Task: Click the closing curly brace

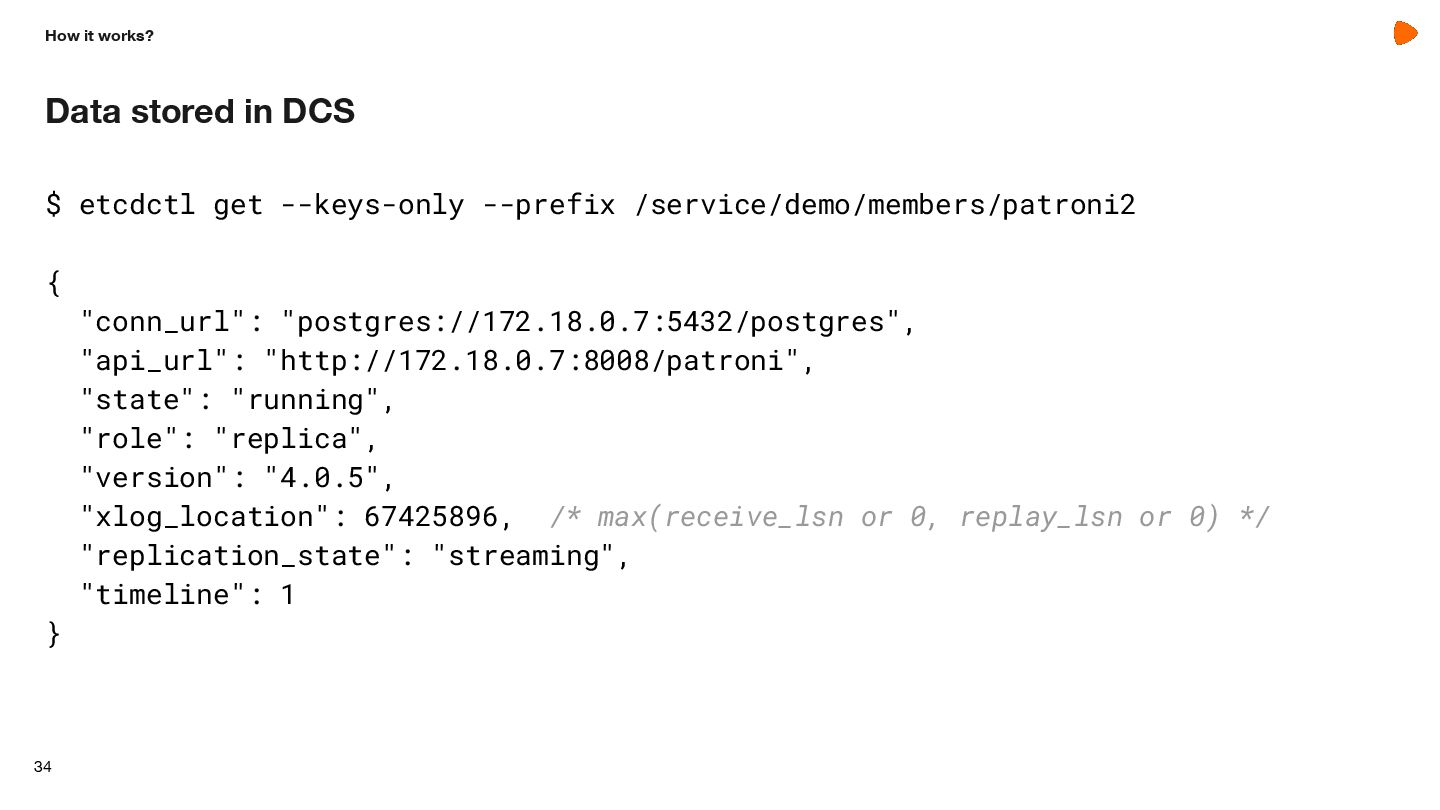Action: pyautogui.click(x=54, y=633)
